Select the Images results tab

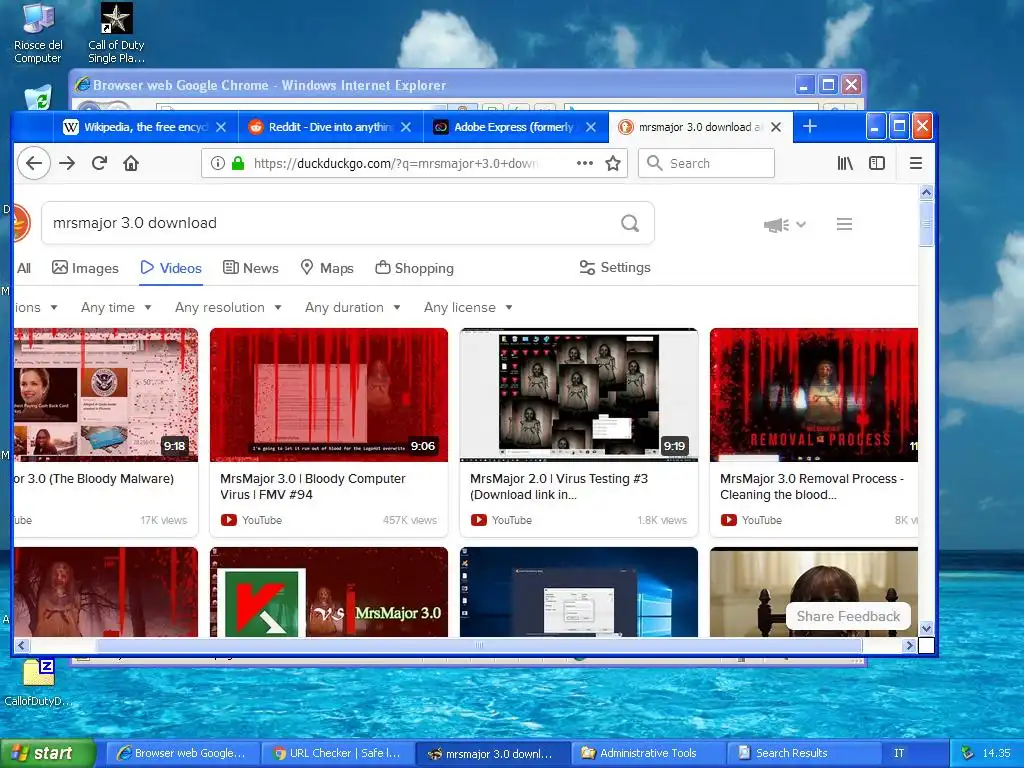pyautogui.click(x=86, y=268)
